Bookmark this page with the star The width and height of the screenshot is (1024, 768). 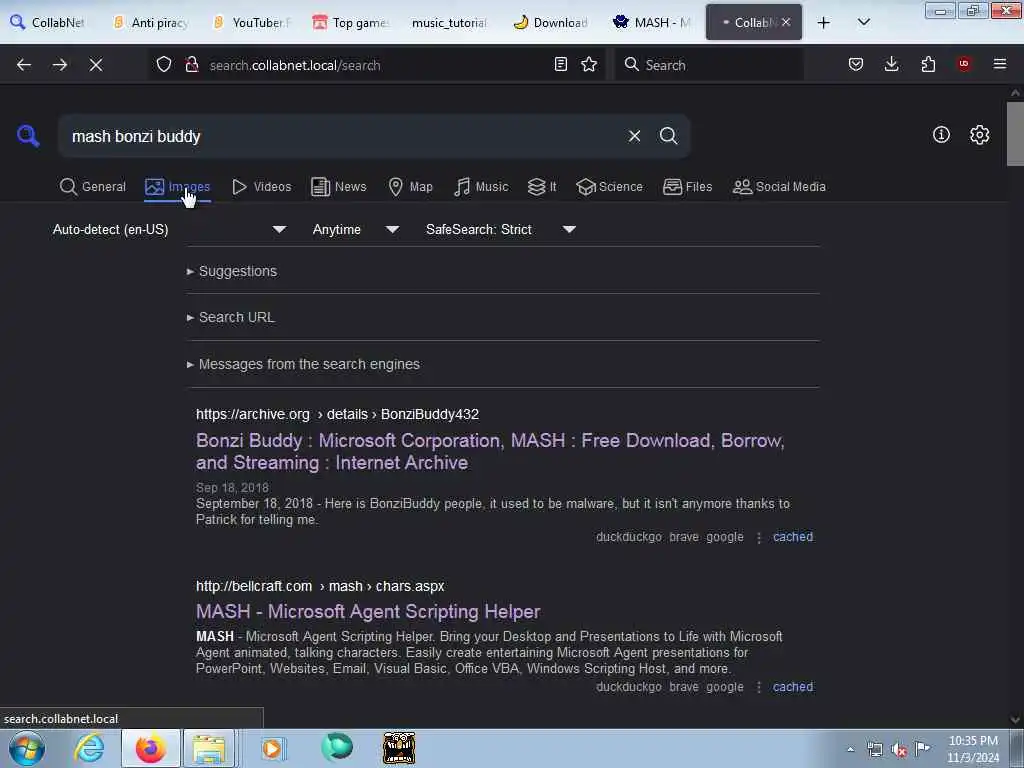(589, 64)
